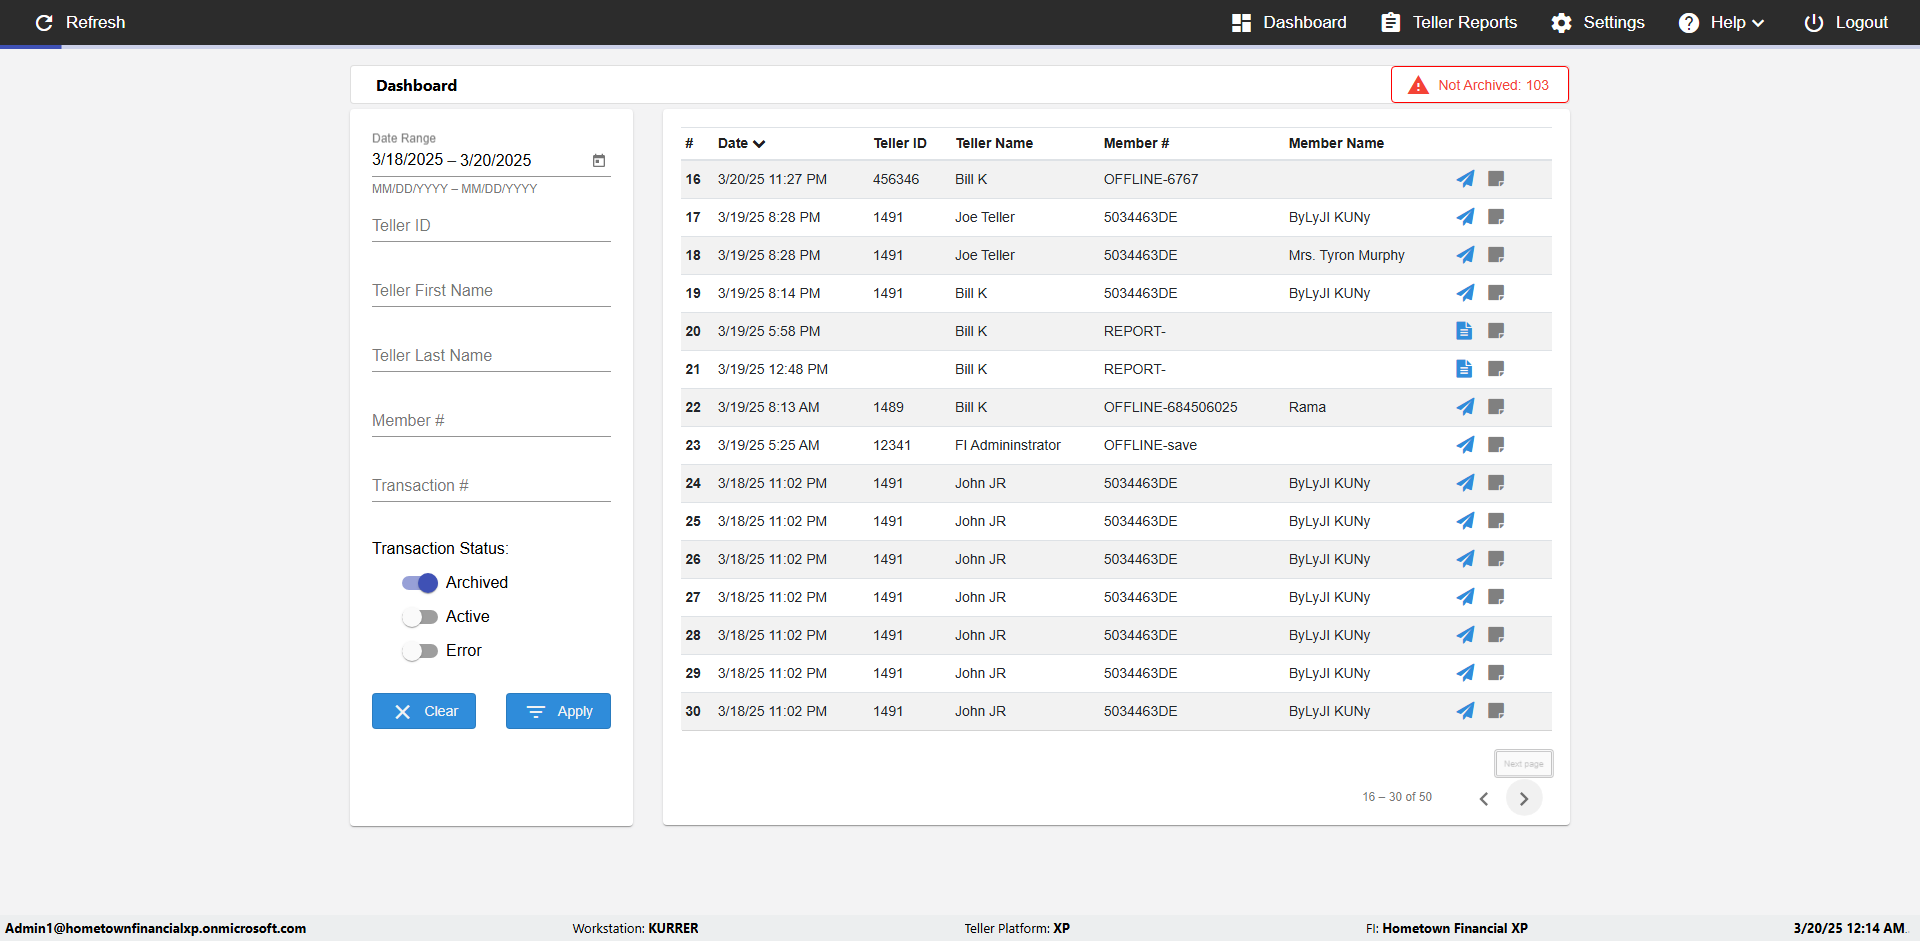Go to the next page of results

pyautogui.click(x=1523, y=798)
